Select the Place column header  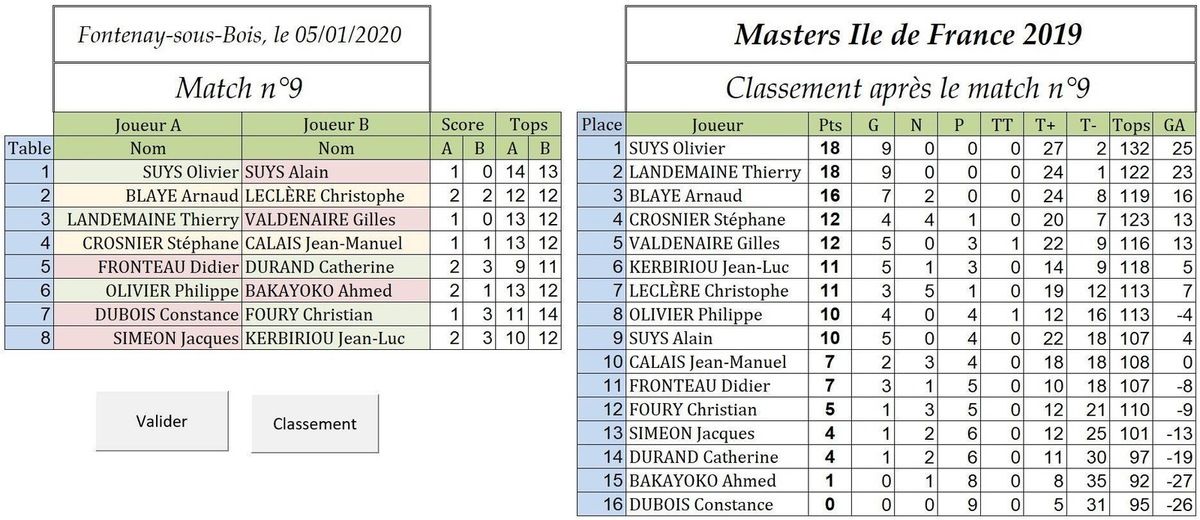[x=601, y=125]
